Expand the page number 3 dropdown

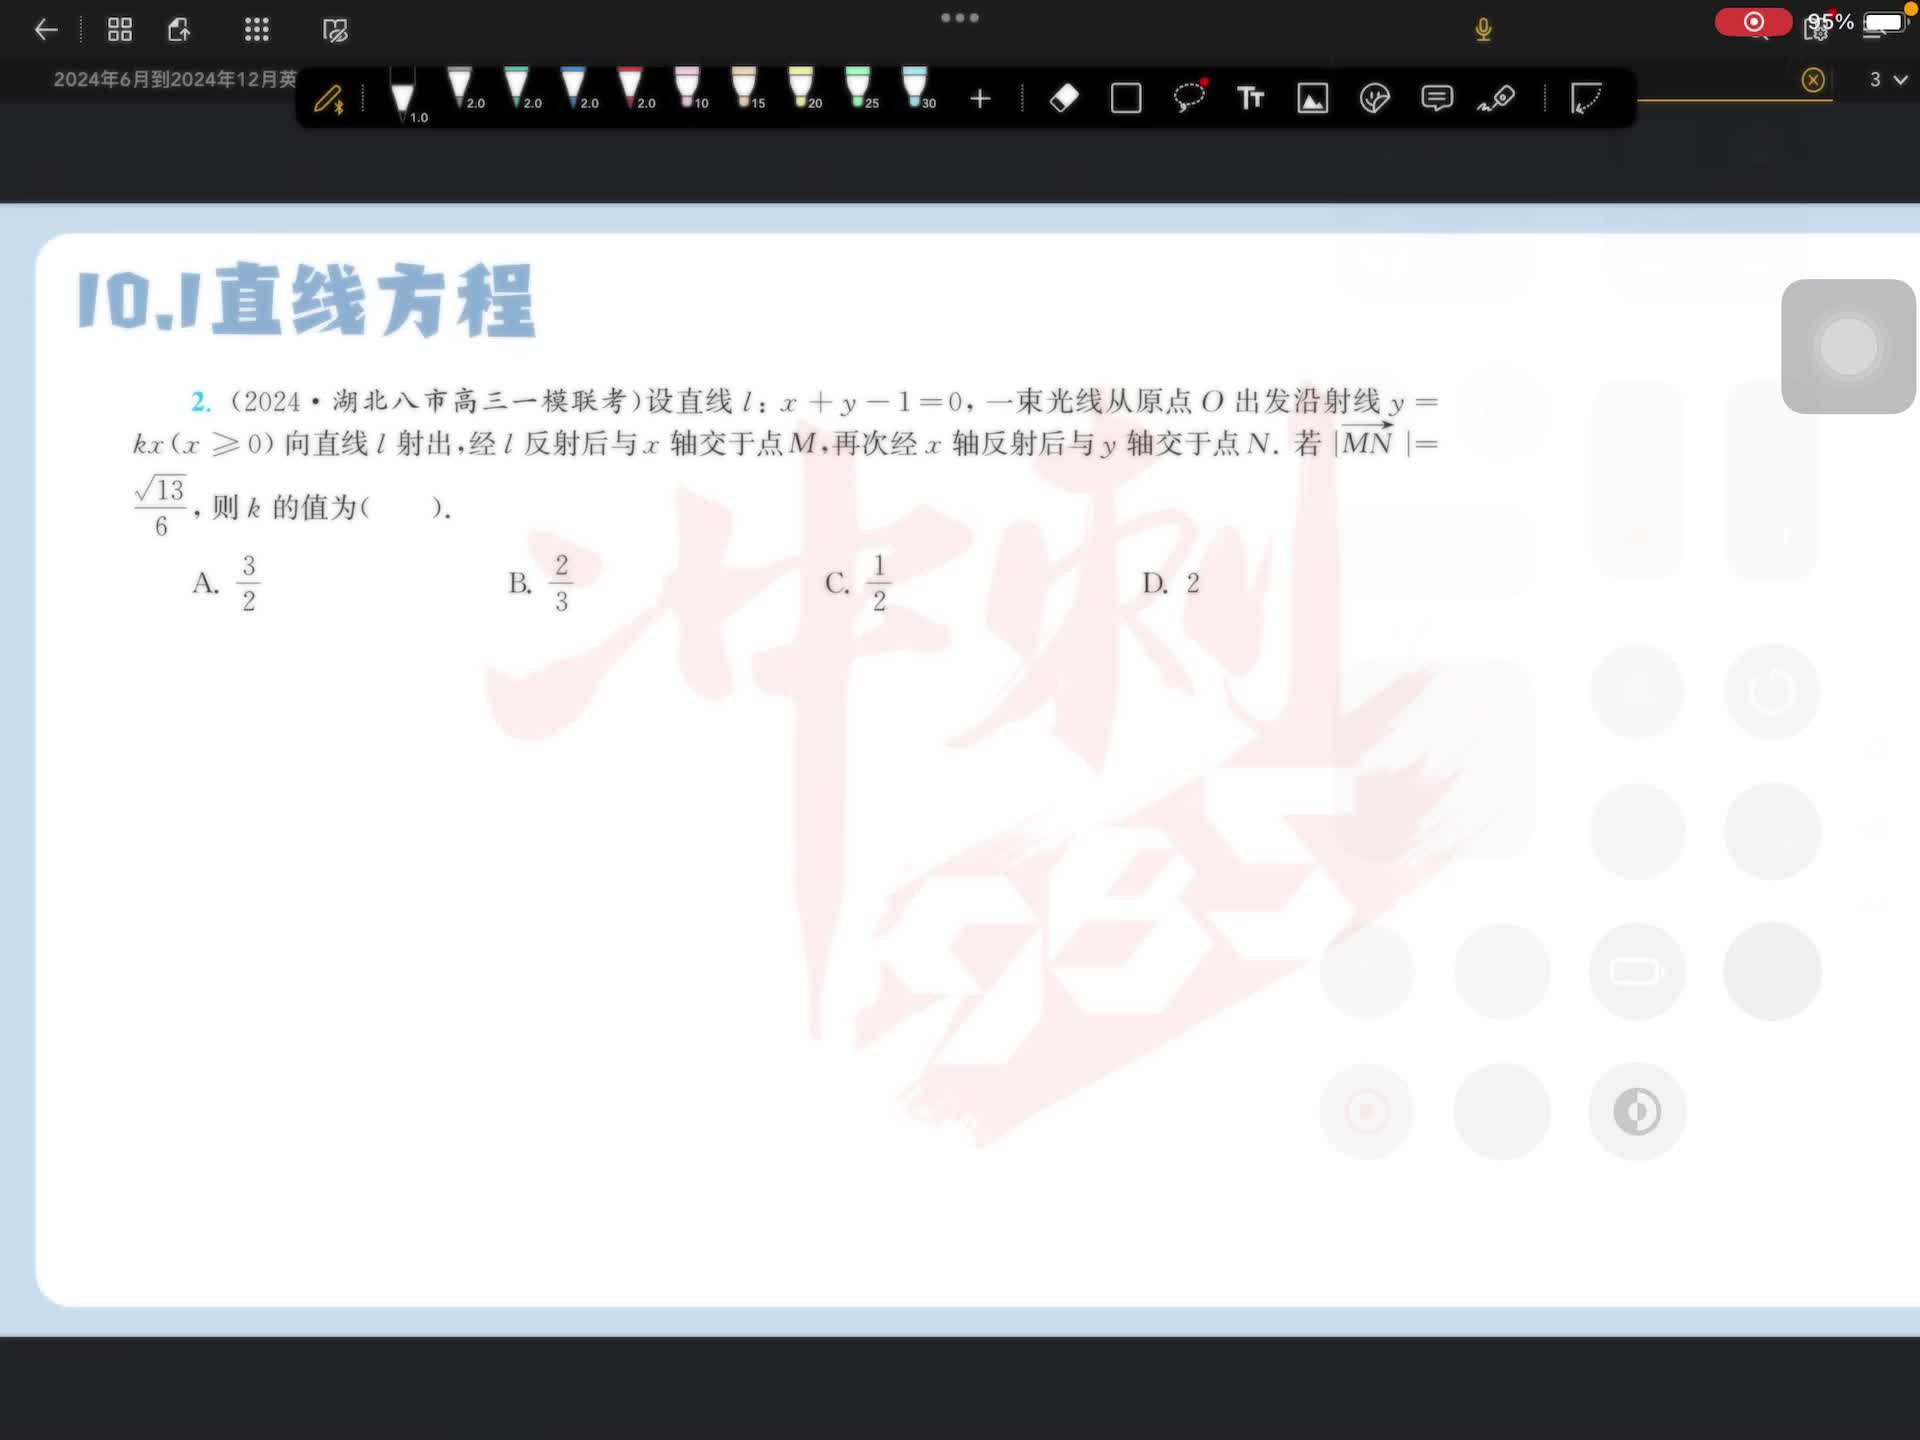coord(1888,80)
